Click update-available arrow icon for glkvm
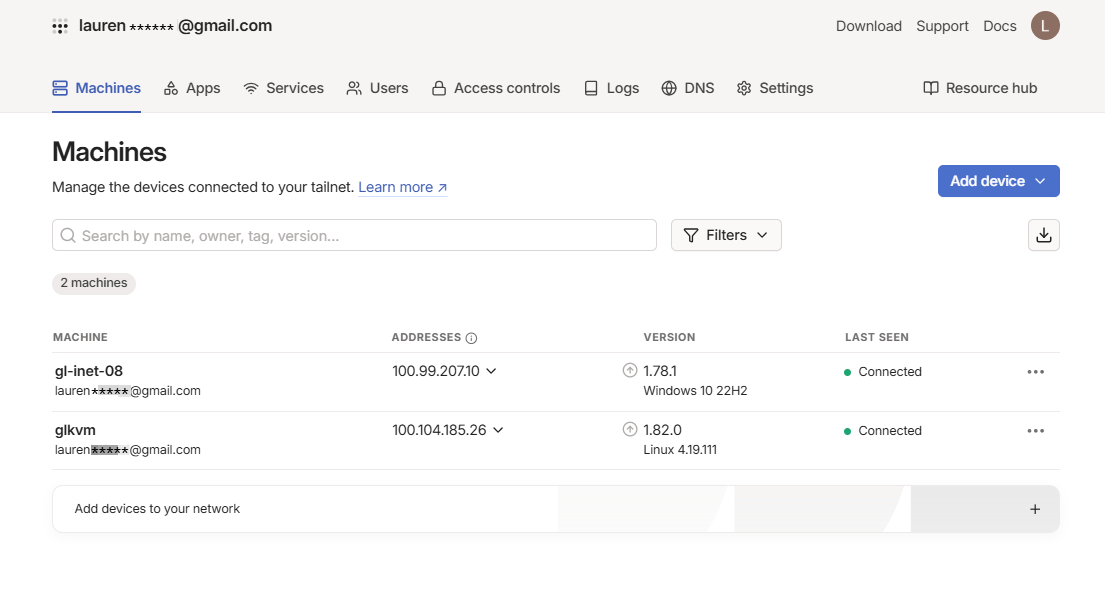Image resolution: width=1111 pixels, height=599 pixels. tap(630, 430)
